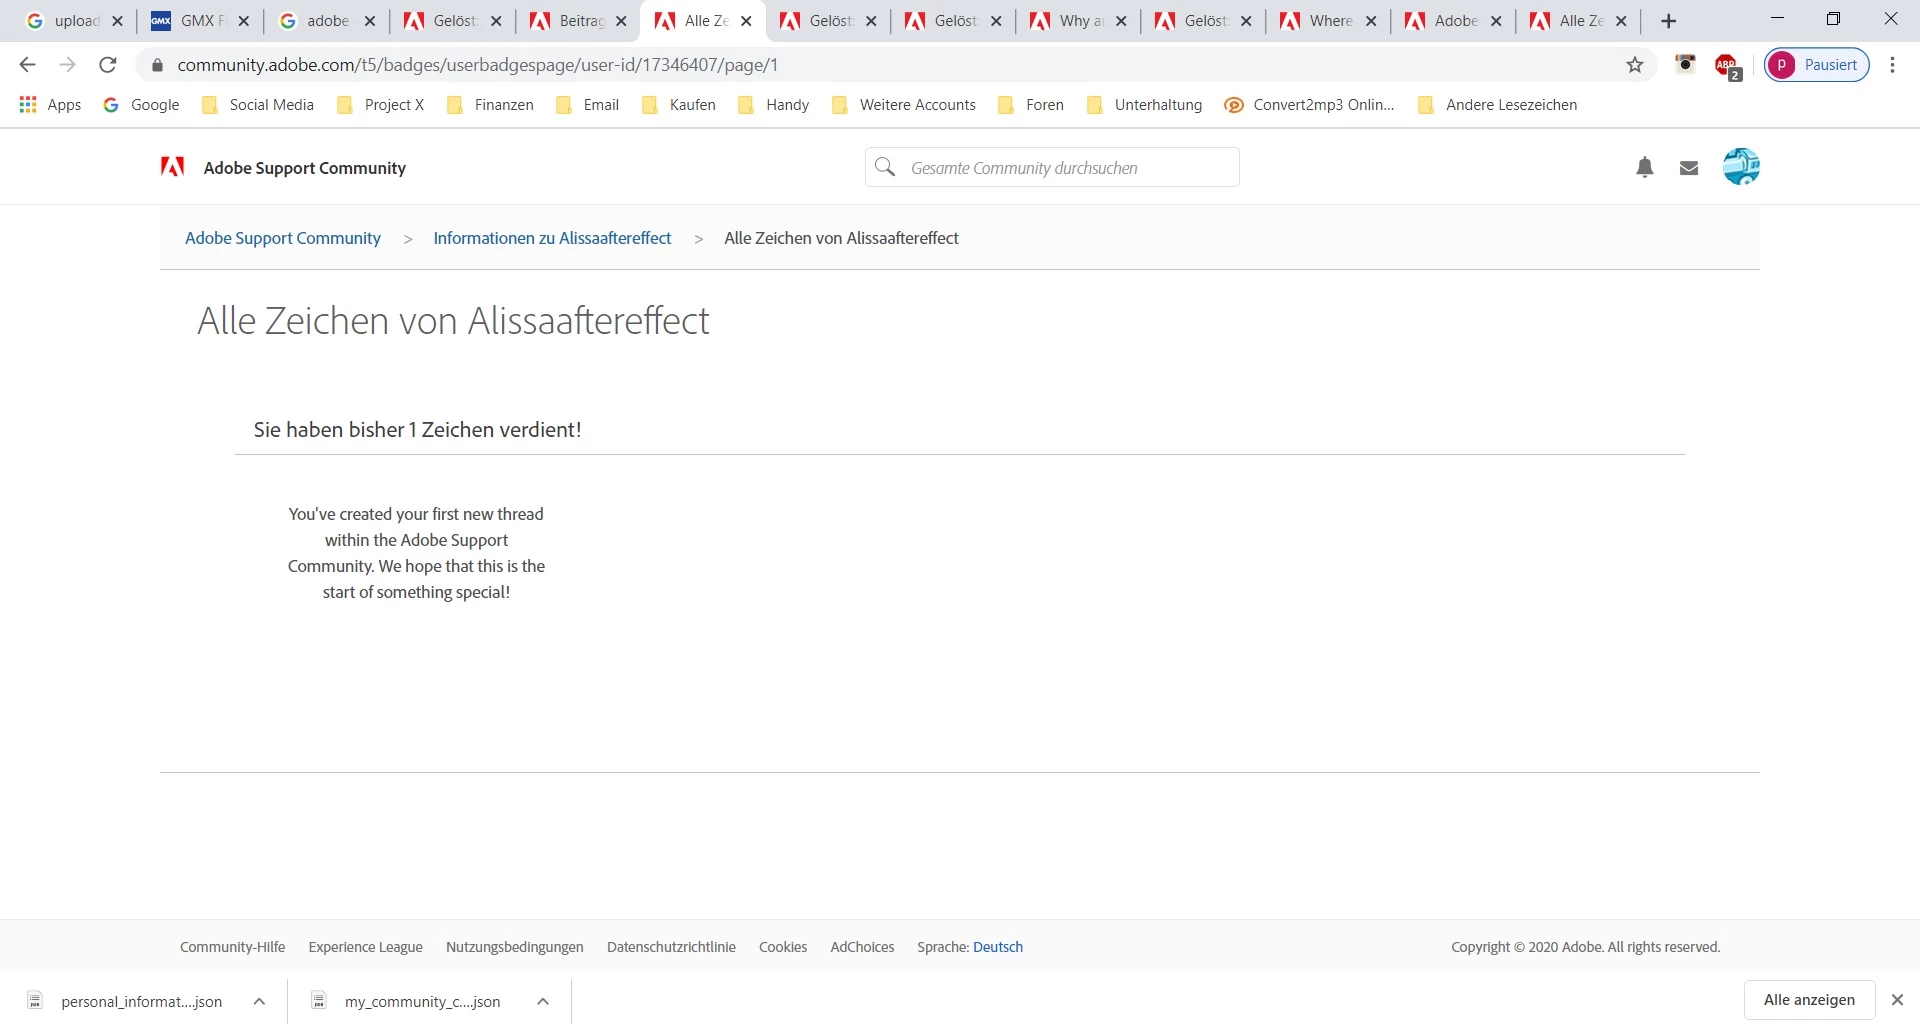The width and height of the screenshot is (1920, 1030).
Task: Open the Nutzungsbedingungen footer link
Action: (x=515, y=947)
